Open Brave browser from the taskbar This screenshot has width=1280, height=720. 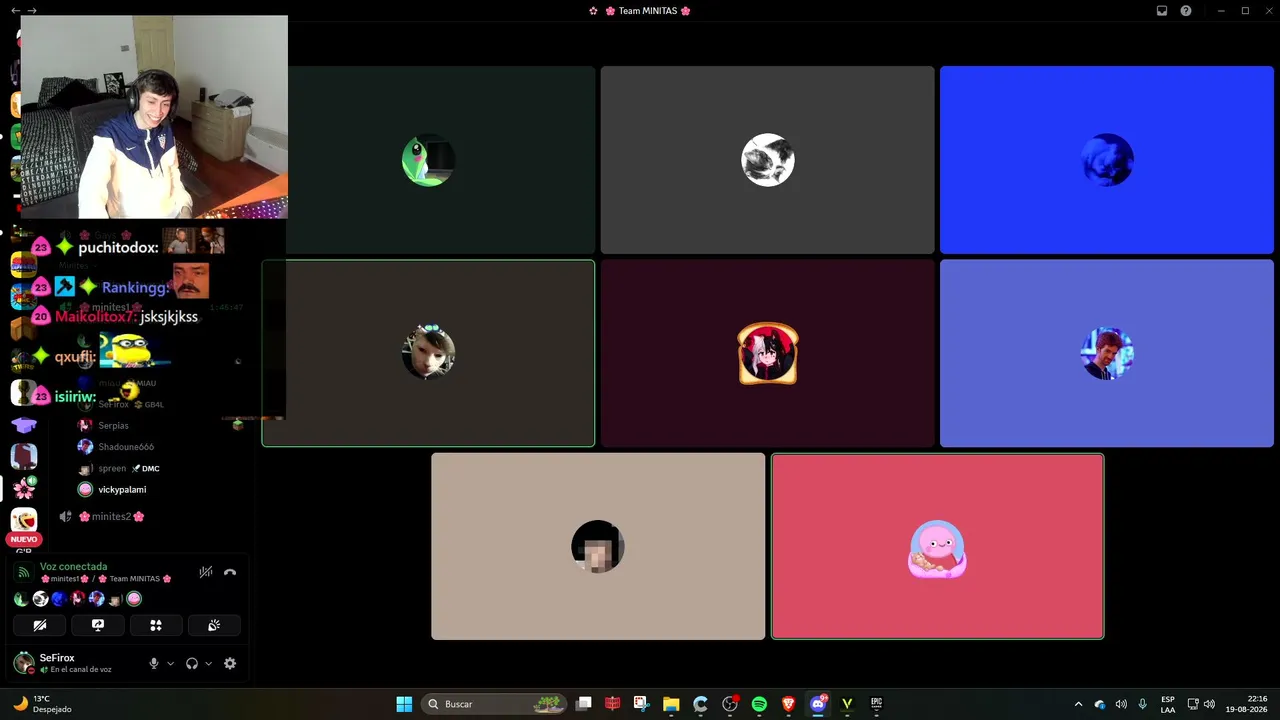[x=788, y=704]
